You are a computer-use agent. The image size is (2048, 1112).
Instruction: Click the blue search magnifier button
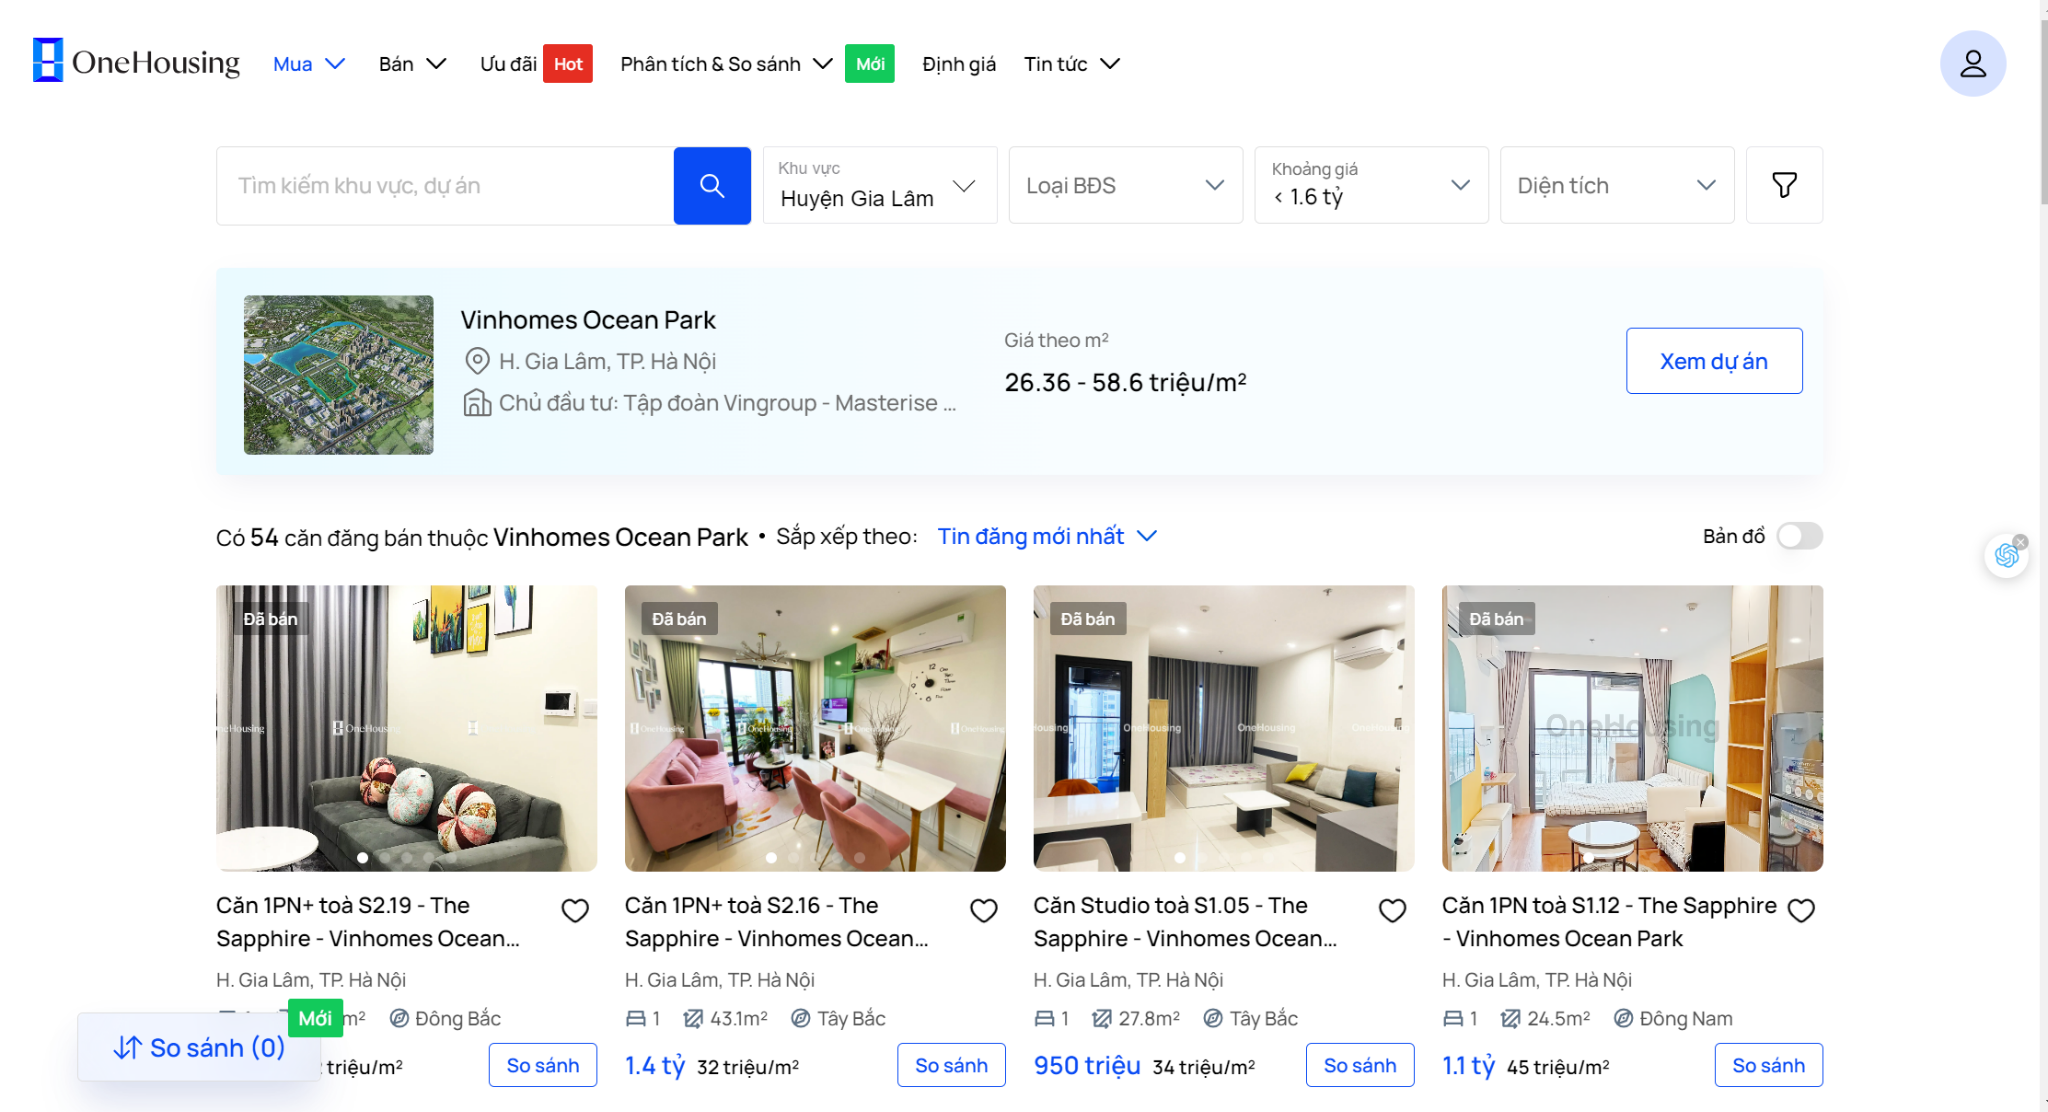pos(712,186)
